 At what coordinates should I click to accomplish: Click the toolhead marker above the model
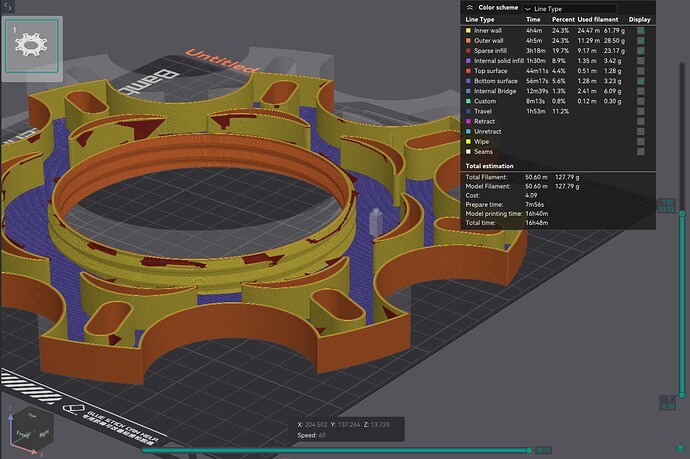tap(375, 222)
